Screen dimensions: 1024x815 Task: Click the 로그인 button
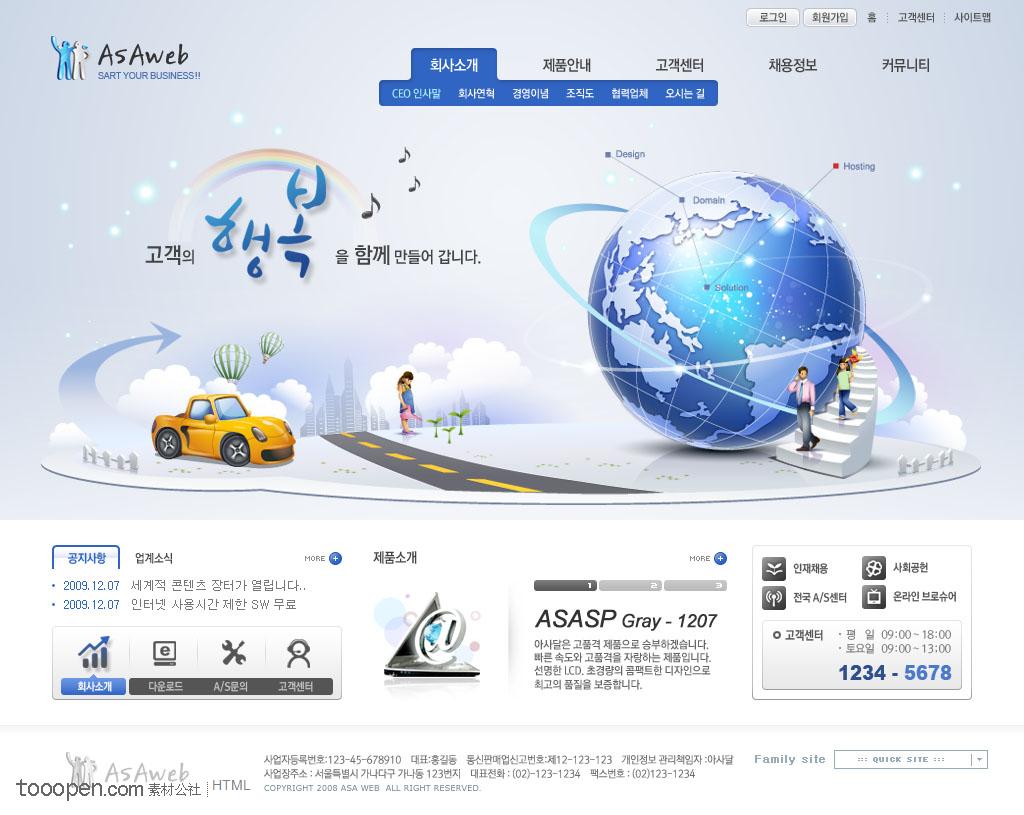[773, 18]
